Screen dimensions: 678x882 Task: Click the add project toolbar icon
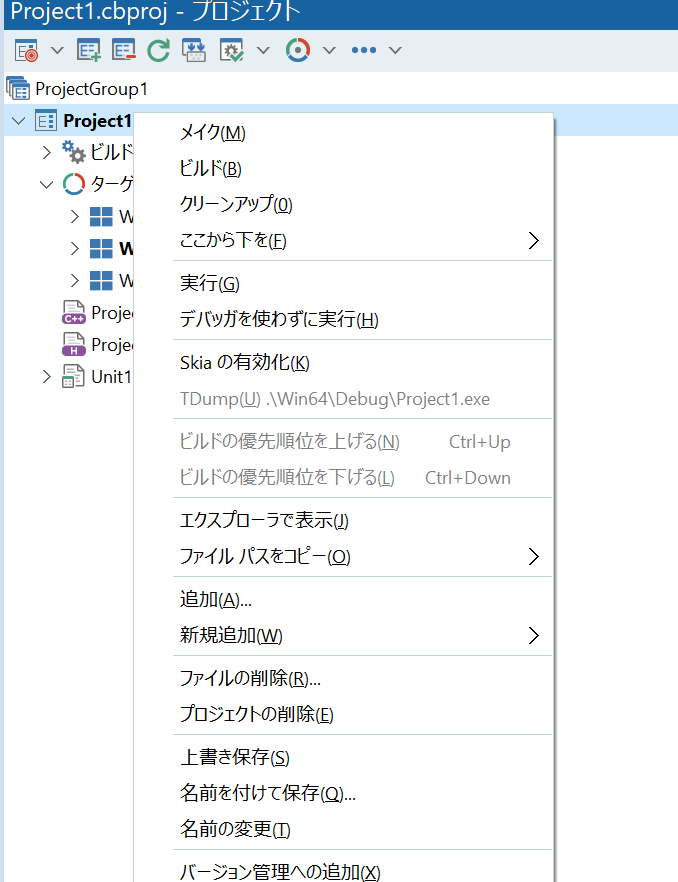[90, 50]
